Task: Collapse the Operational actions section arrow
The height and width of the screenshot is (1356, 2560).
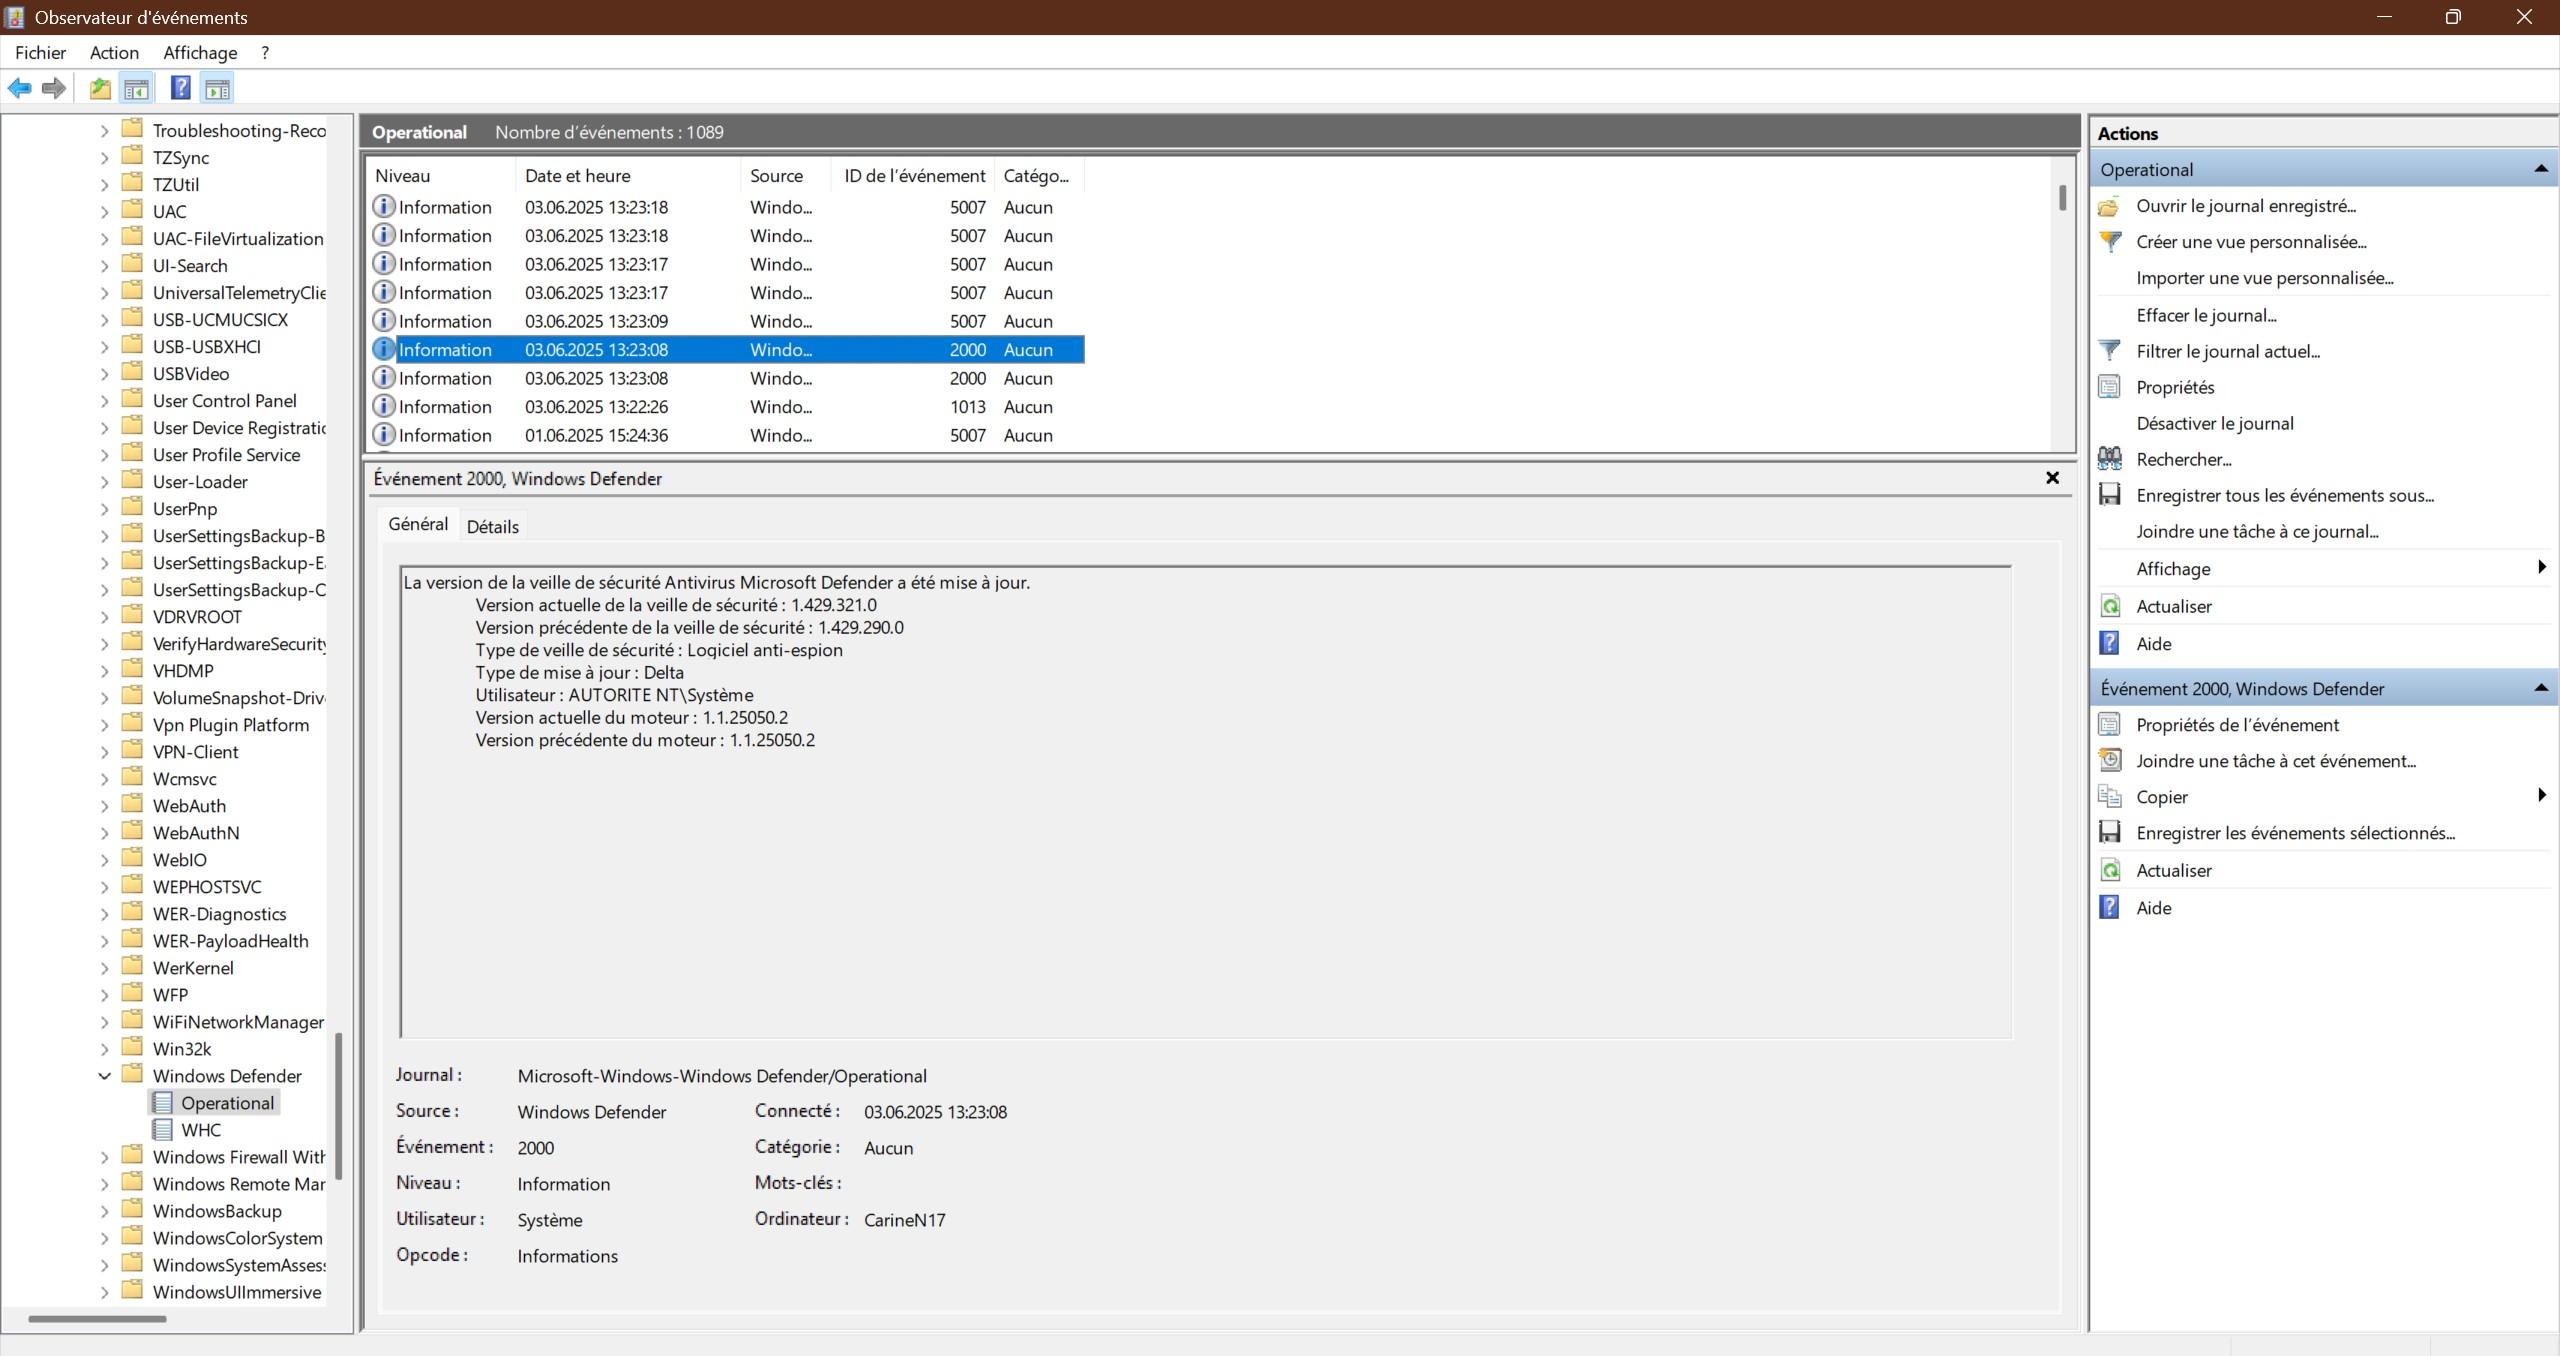Action: pyautogui.click(x=2540, y=169)
